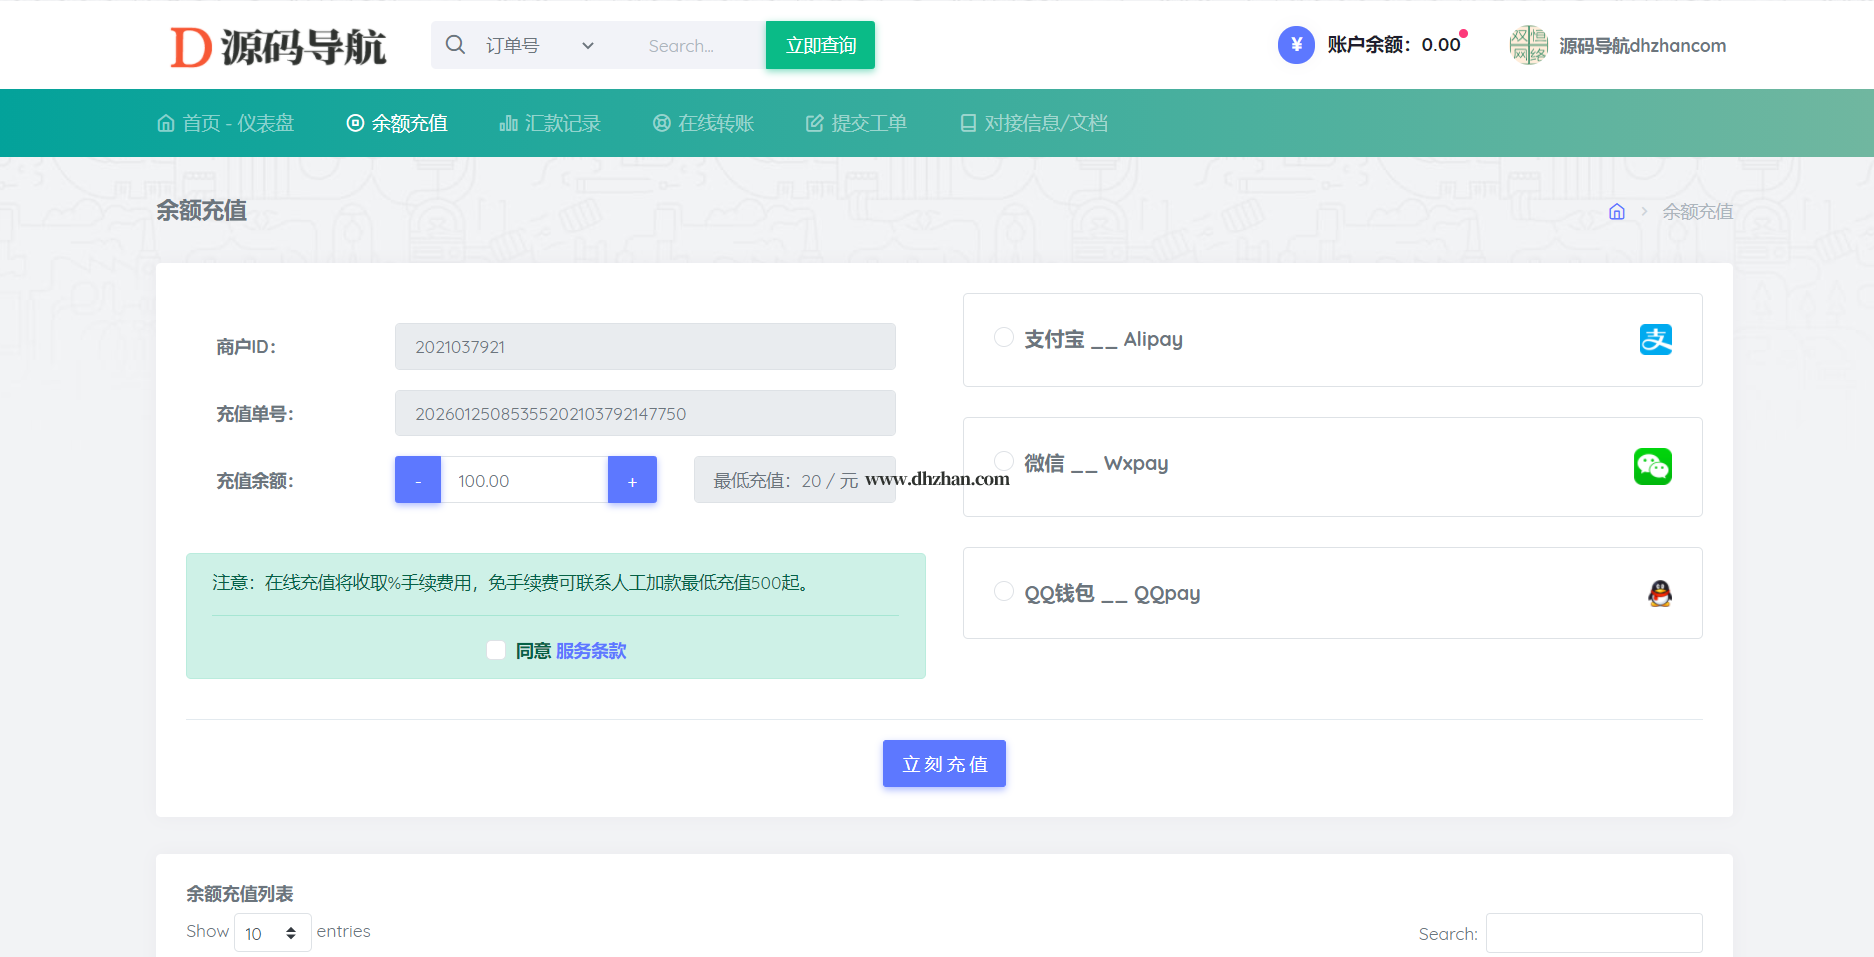The width and height of the screenshot is (1874, 957).
Task: Click the yen account balance icon
Action: point(1296,45)
